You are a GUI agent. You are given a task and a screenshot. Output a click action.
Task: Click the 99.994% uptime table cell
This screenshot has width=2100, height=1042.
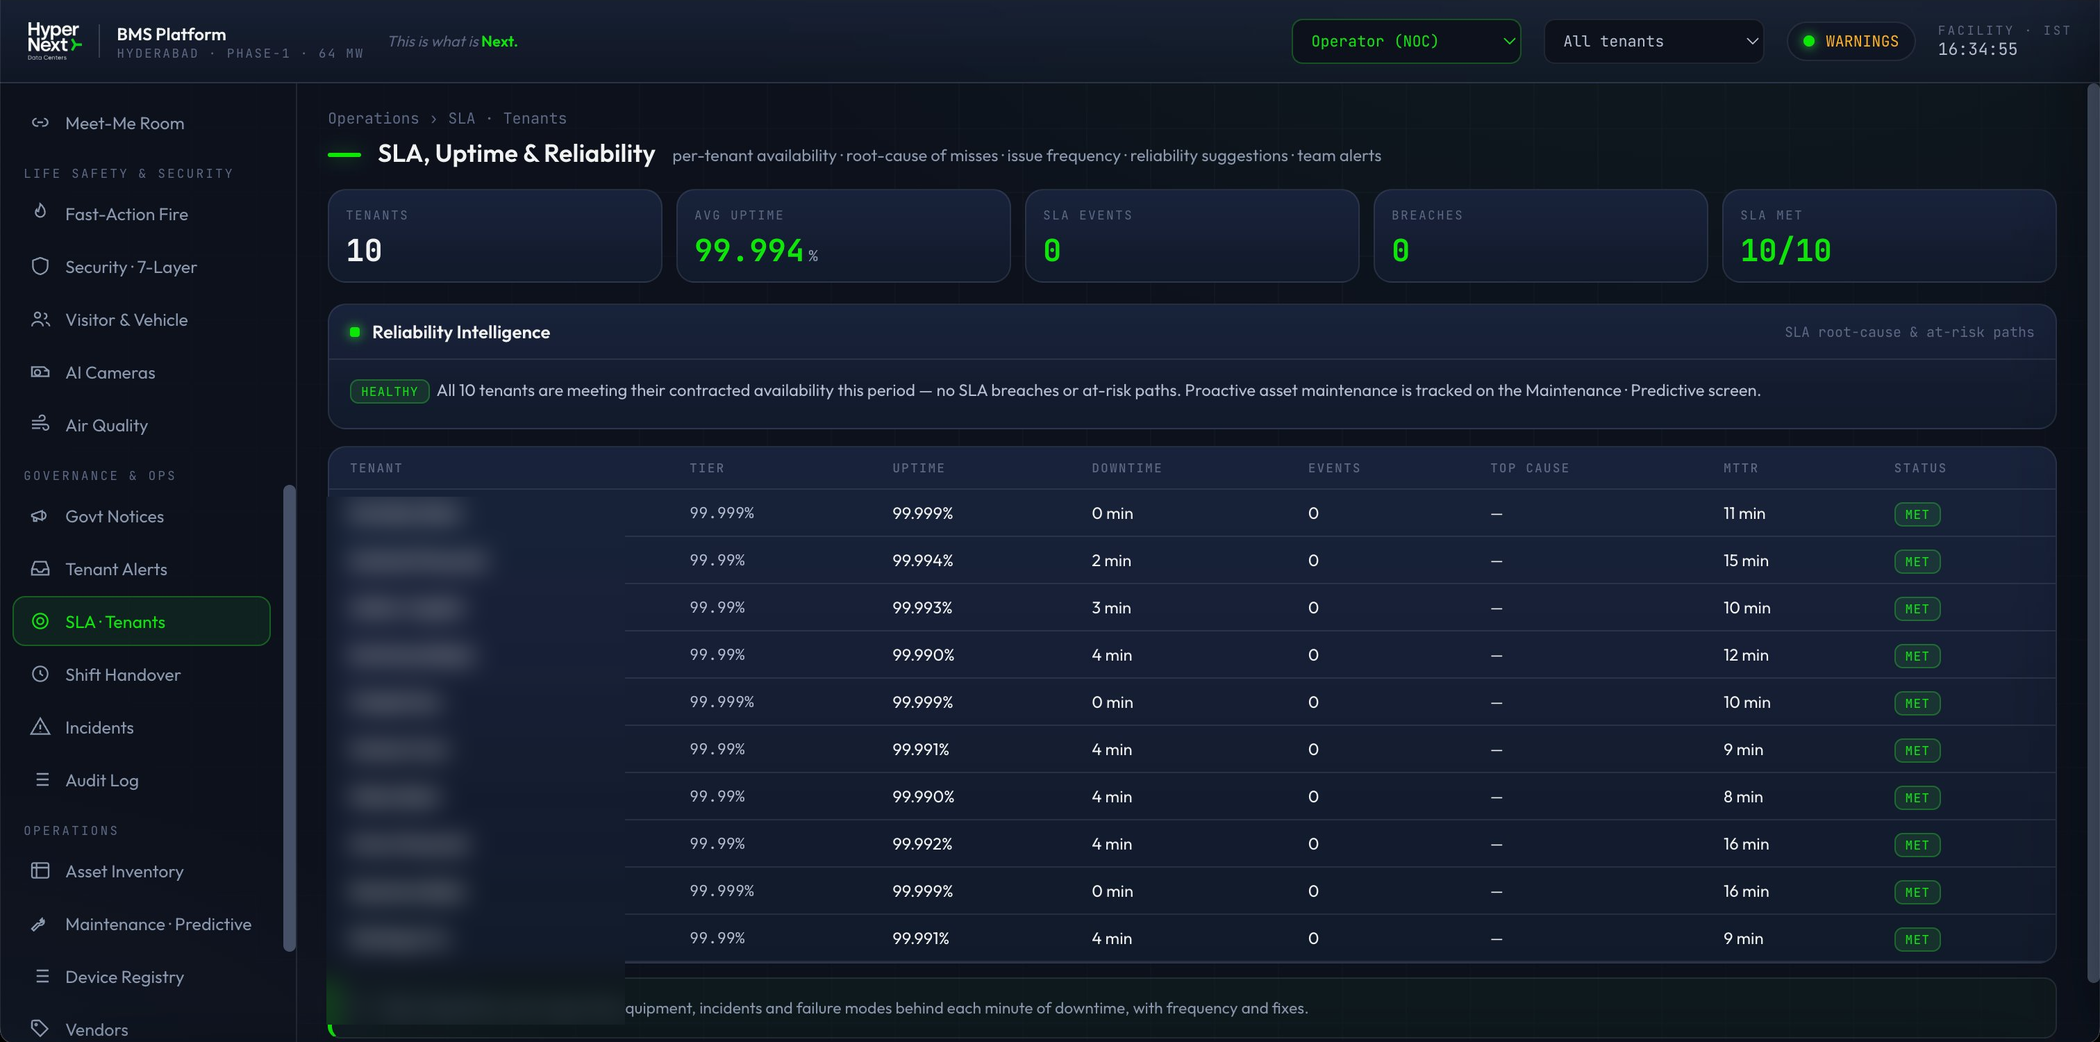[x=922, y=560]
